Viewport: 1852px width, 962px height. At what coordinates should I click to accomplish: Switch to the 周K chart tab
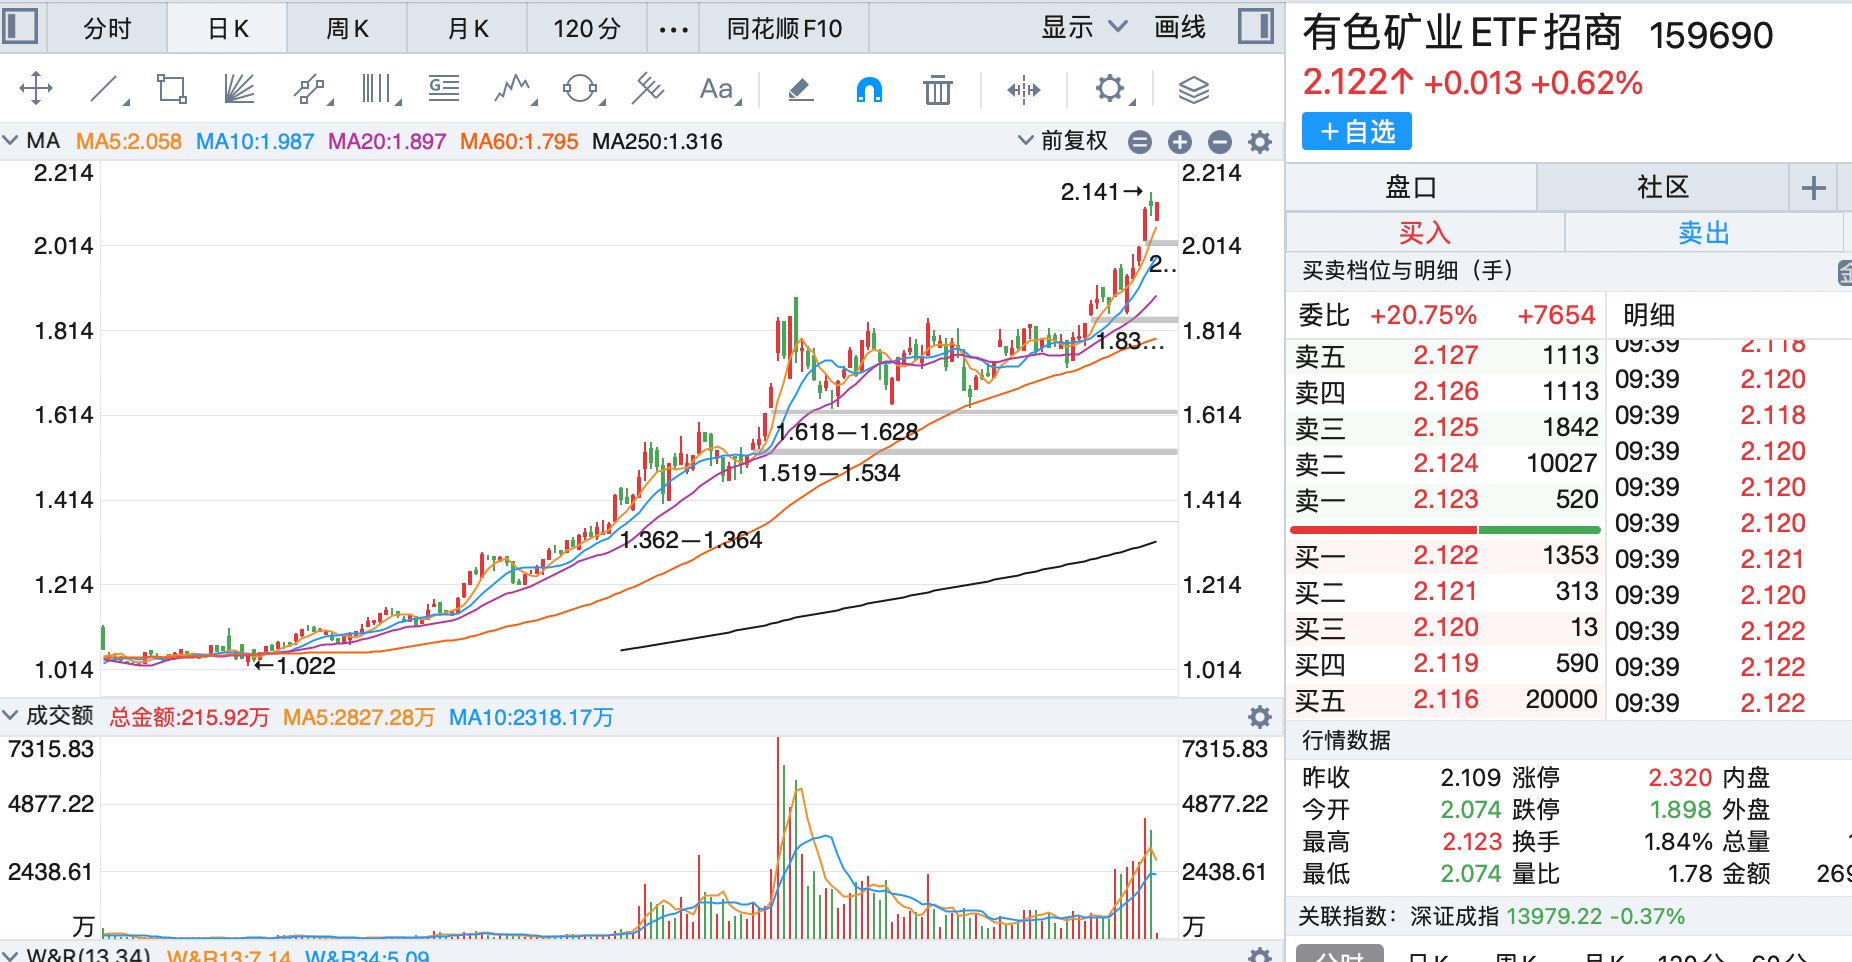point(347,28)
